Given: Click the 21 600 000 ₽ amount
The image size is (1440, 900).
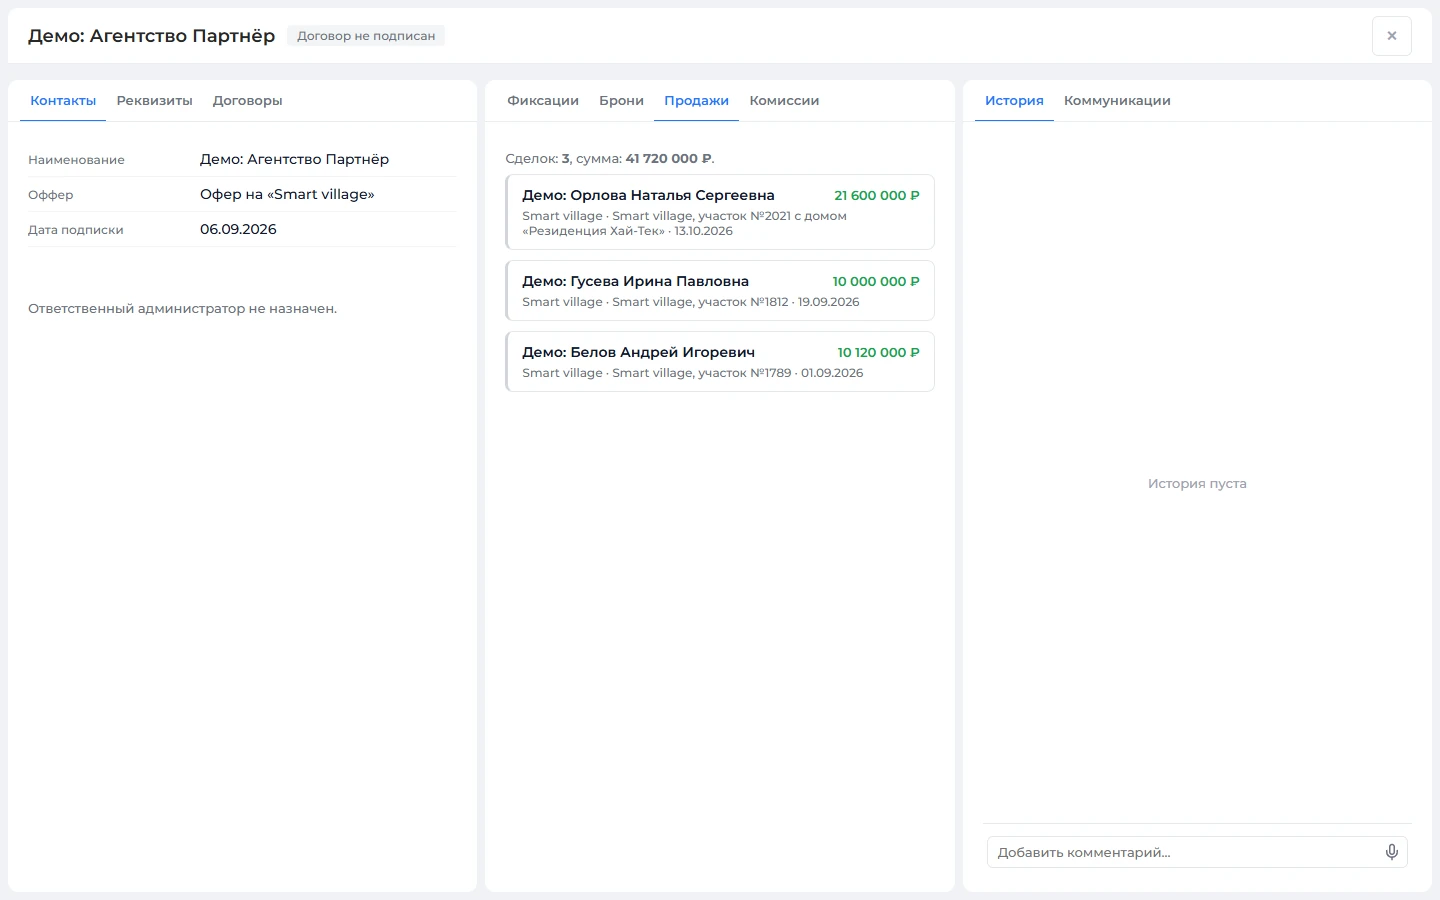Looking at the screenshot, I should click(x=877, y=195).
